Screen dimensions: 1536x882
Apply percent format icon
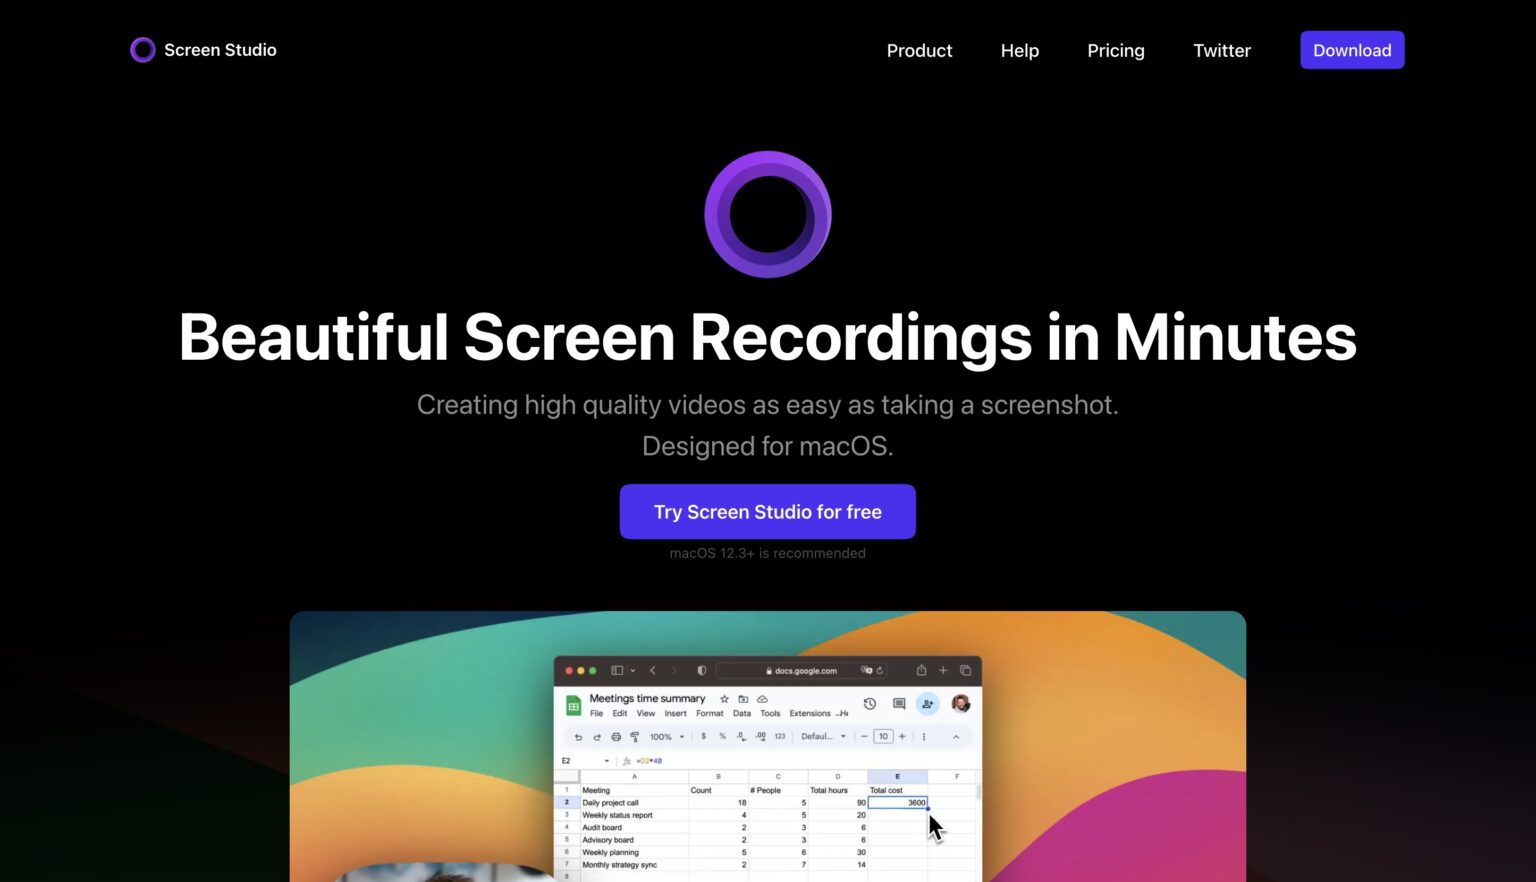click(722, 737)
